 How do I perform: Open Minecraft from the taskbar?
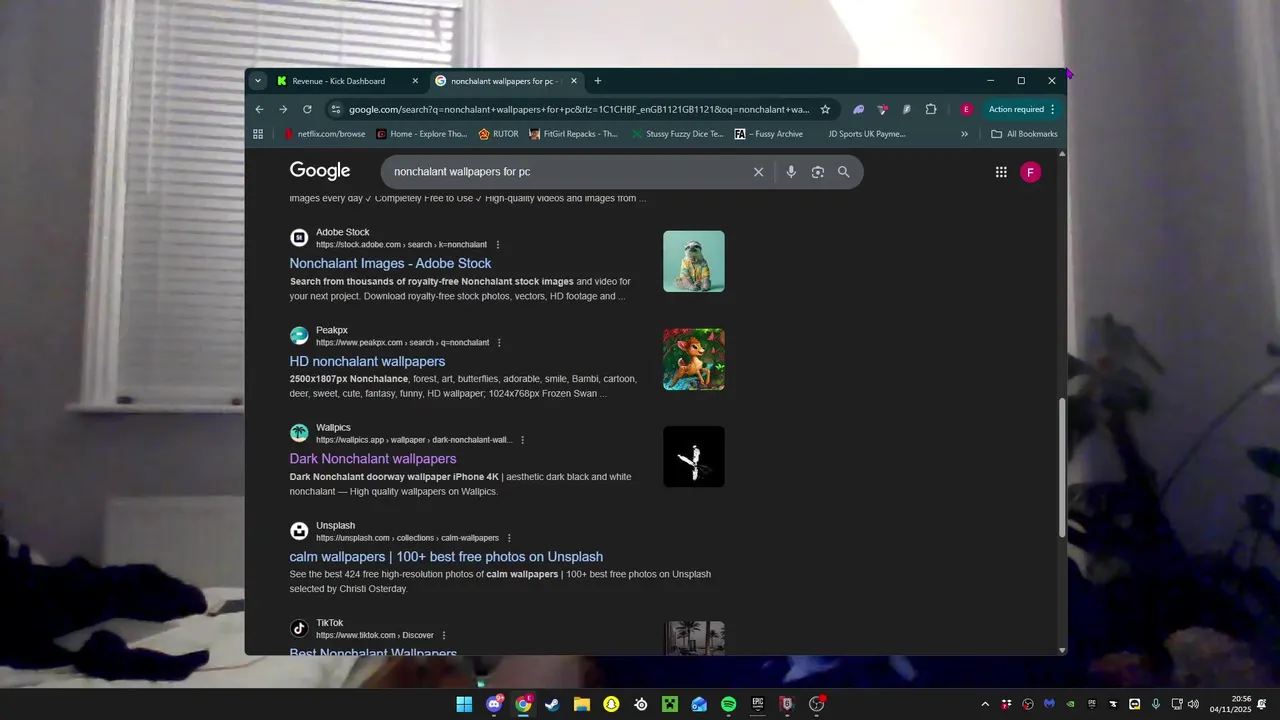[x=670, y=704]
